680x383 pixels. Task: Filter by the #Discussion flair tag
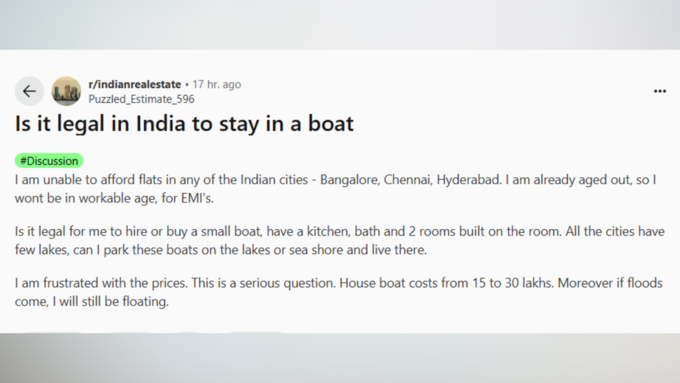click(49, 161)
